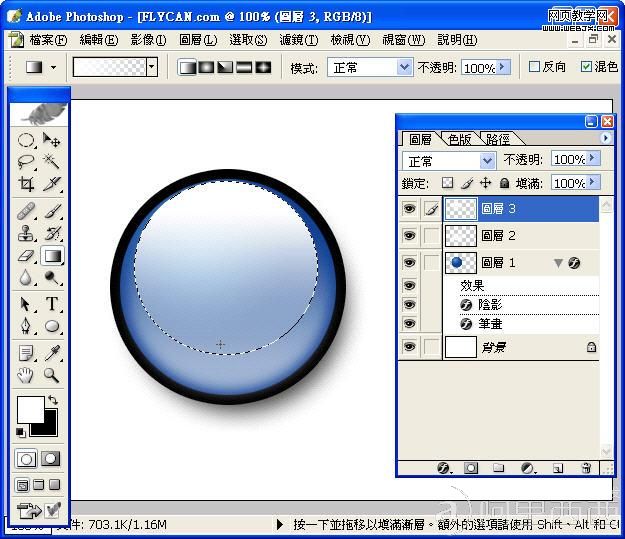Choose the linear gradient style button
Image resolution: width=625 pixels, height=539 pixels.
187,67
